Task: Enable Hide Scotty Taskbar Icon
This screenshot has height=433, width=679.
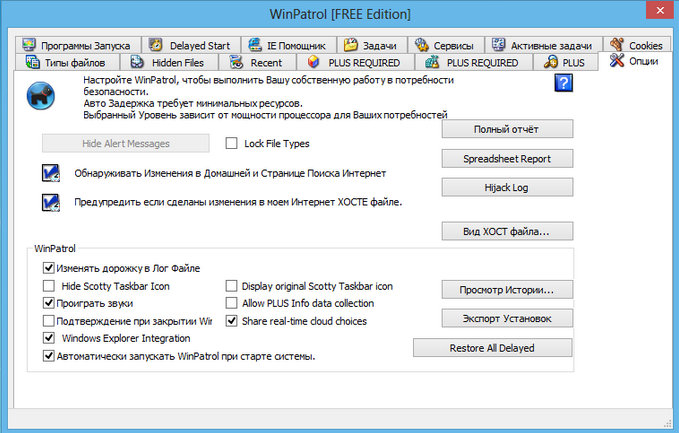Action: [48, 286]
